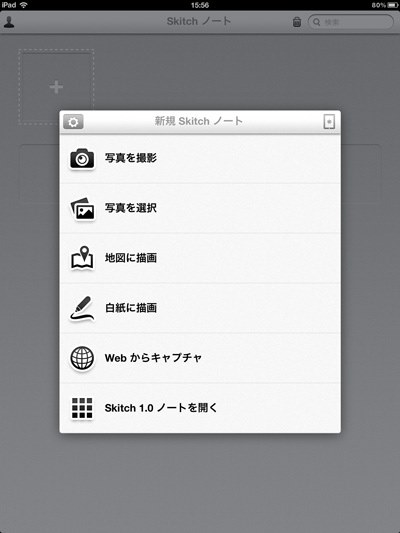Click the search input field in the top bar
Viewport: 400px width, 533px height.
[x=351, y=22]
